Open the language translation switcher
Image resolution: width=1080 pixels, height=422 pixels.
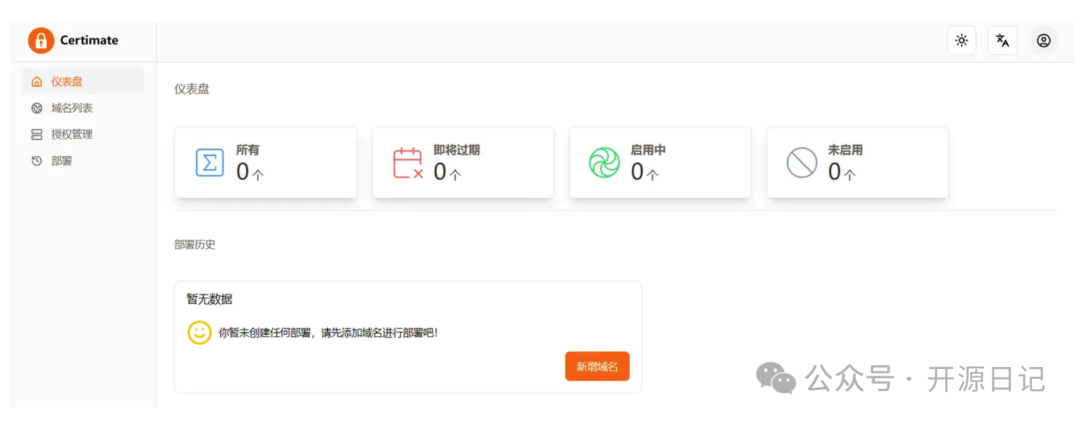[x=1002, y=41]
